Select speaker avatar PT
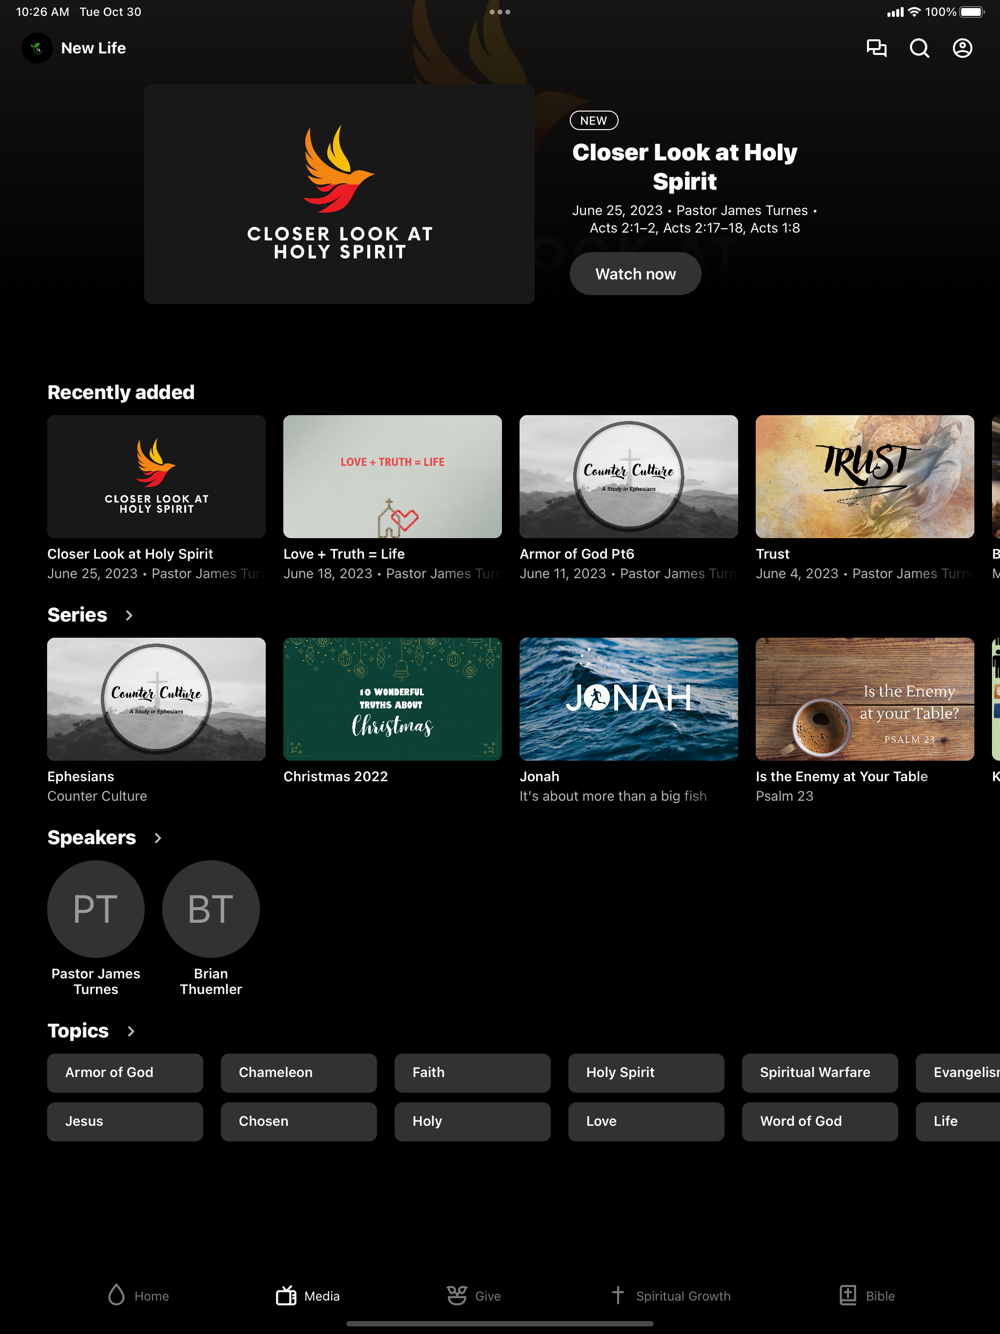This screenshot has width=1000, height=1334. coord(96,909)
